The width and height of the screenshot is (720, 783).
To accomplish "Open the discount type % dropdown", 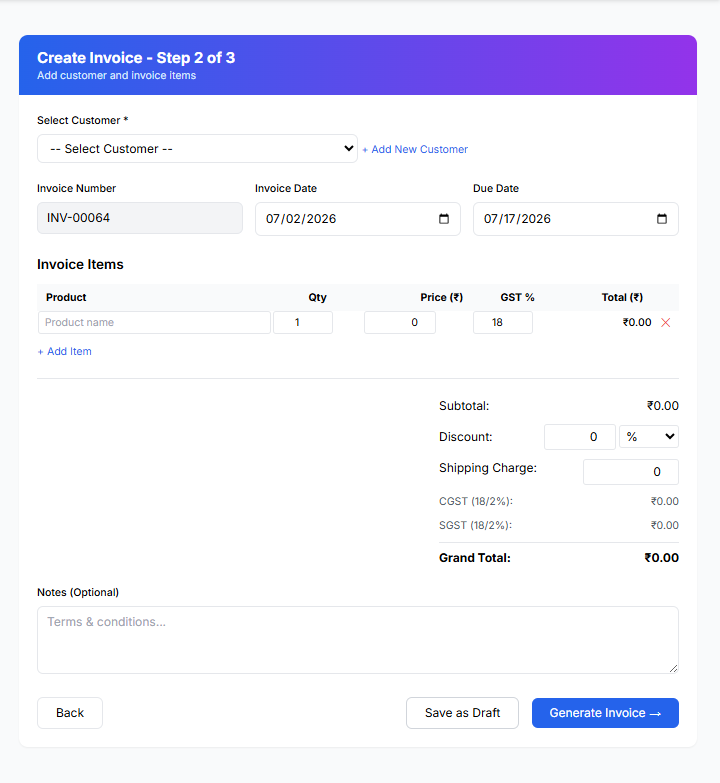I will point(649,437).
